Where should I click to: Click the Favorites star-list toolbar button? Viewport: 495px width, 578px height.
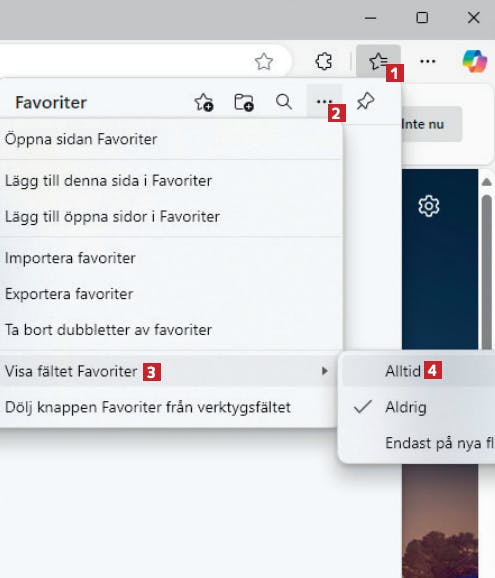(378, 61)
